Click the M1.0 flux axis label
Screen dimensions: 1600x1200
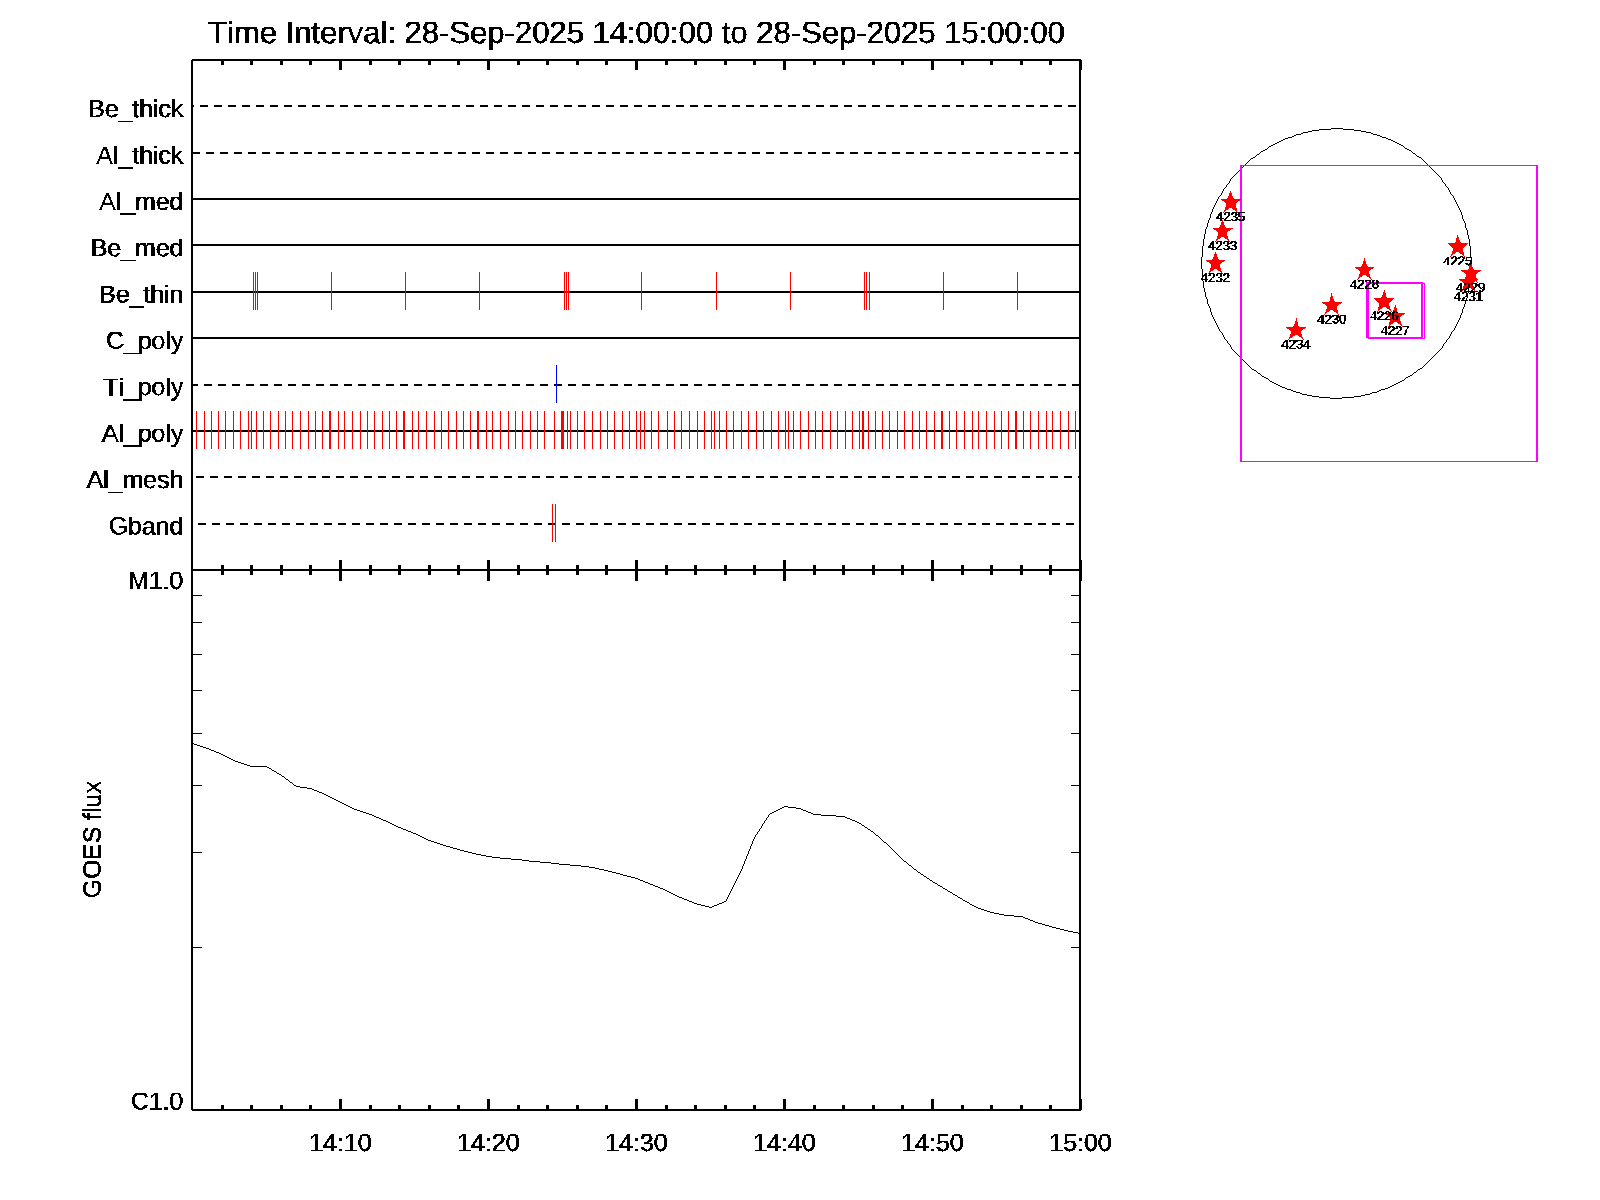point(156,580)
